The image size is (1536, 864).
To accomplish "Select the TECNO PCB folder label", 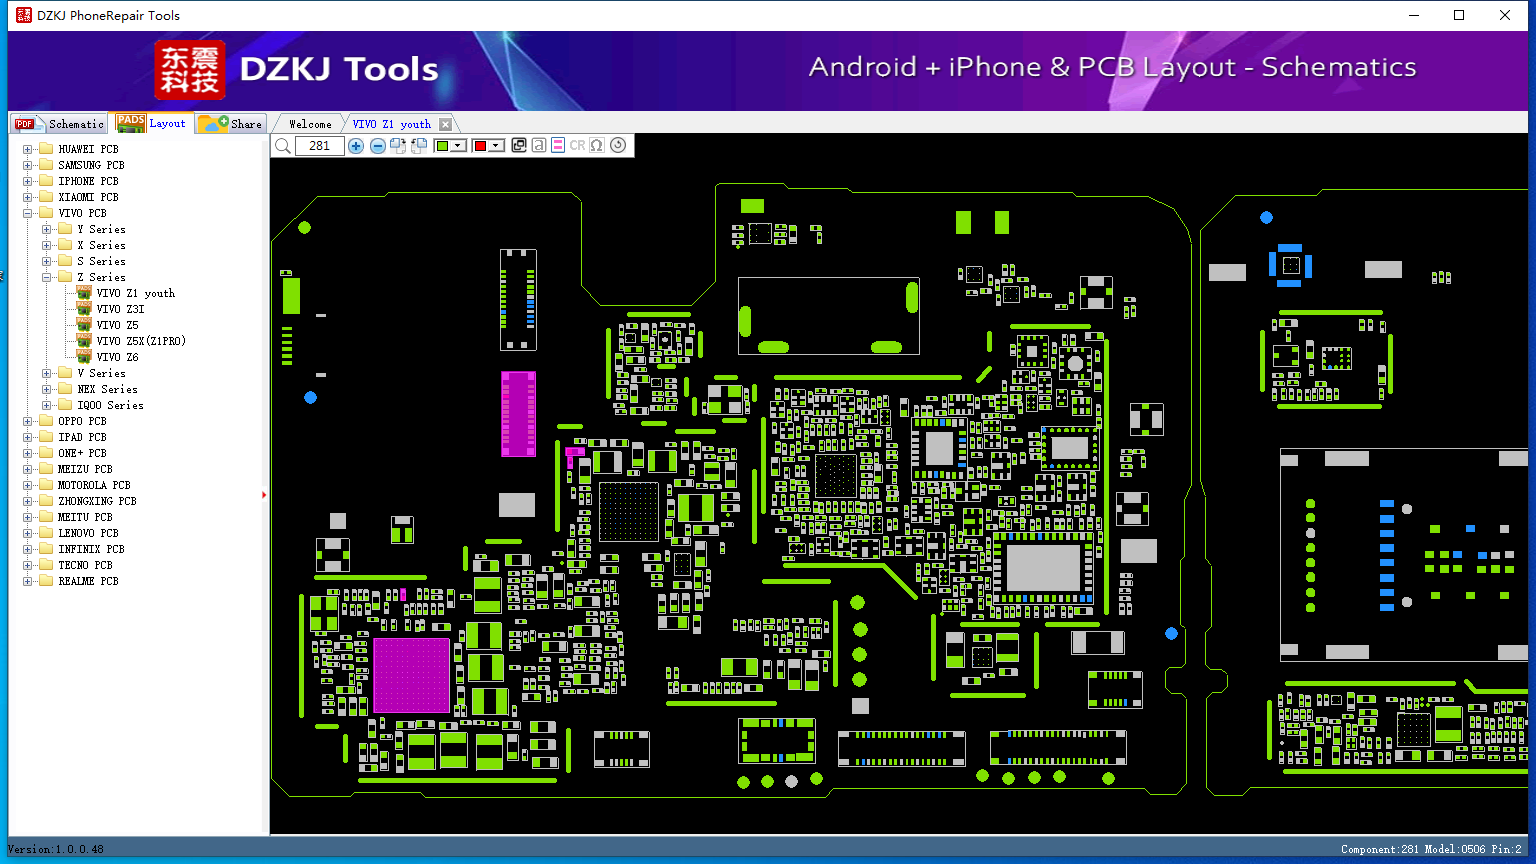I will [85, 565].
